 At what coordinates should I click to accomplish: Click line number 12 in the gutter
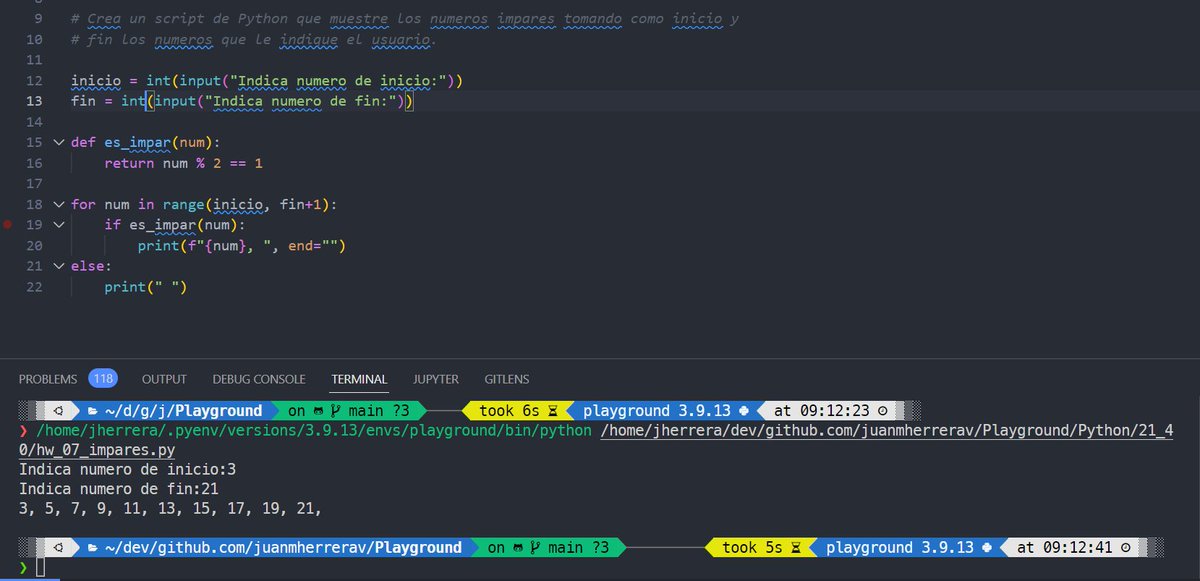click(x=35, y=81)
